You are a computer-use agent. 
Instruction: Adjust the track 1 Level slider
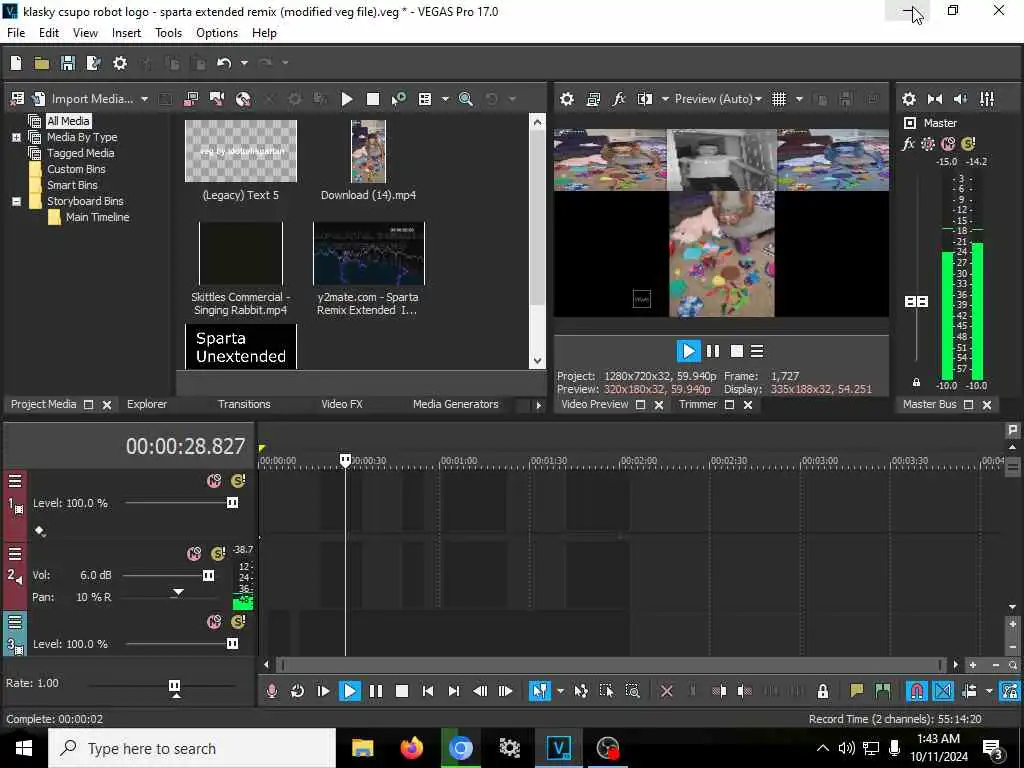[x=232, y=503]
